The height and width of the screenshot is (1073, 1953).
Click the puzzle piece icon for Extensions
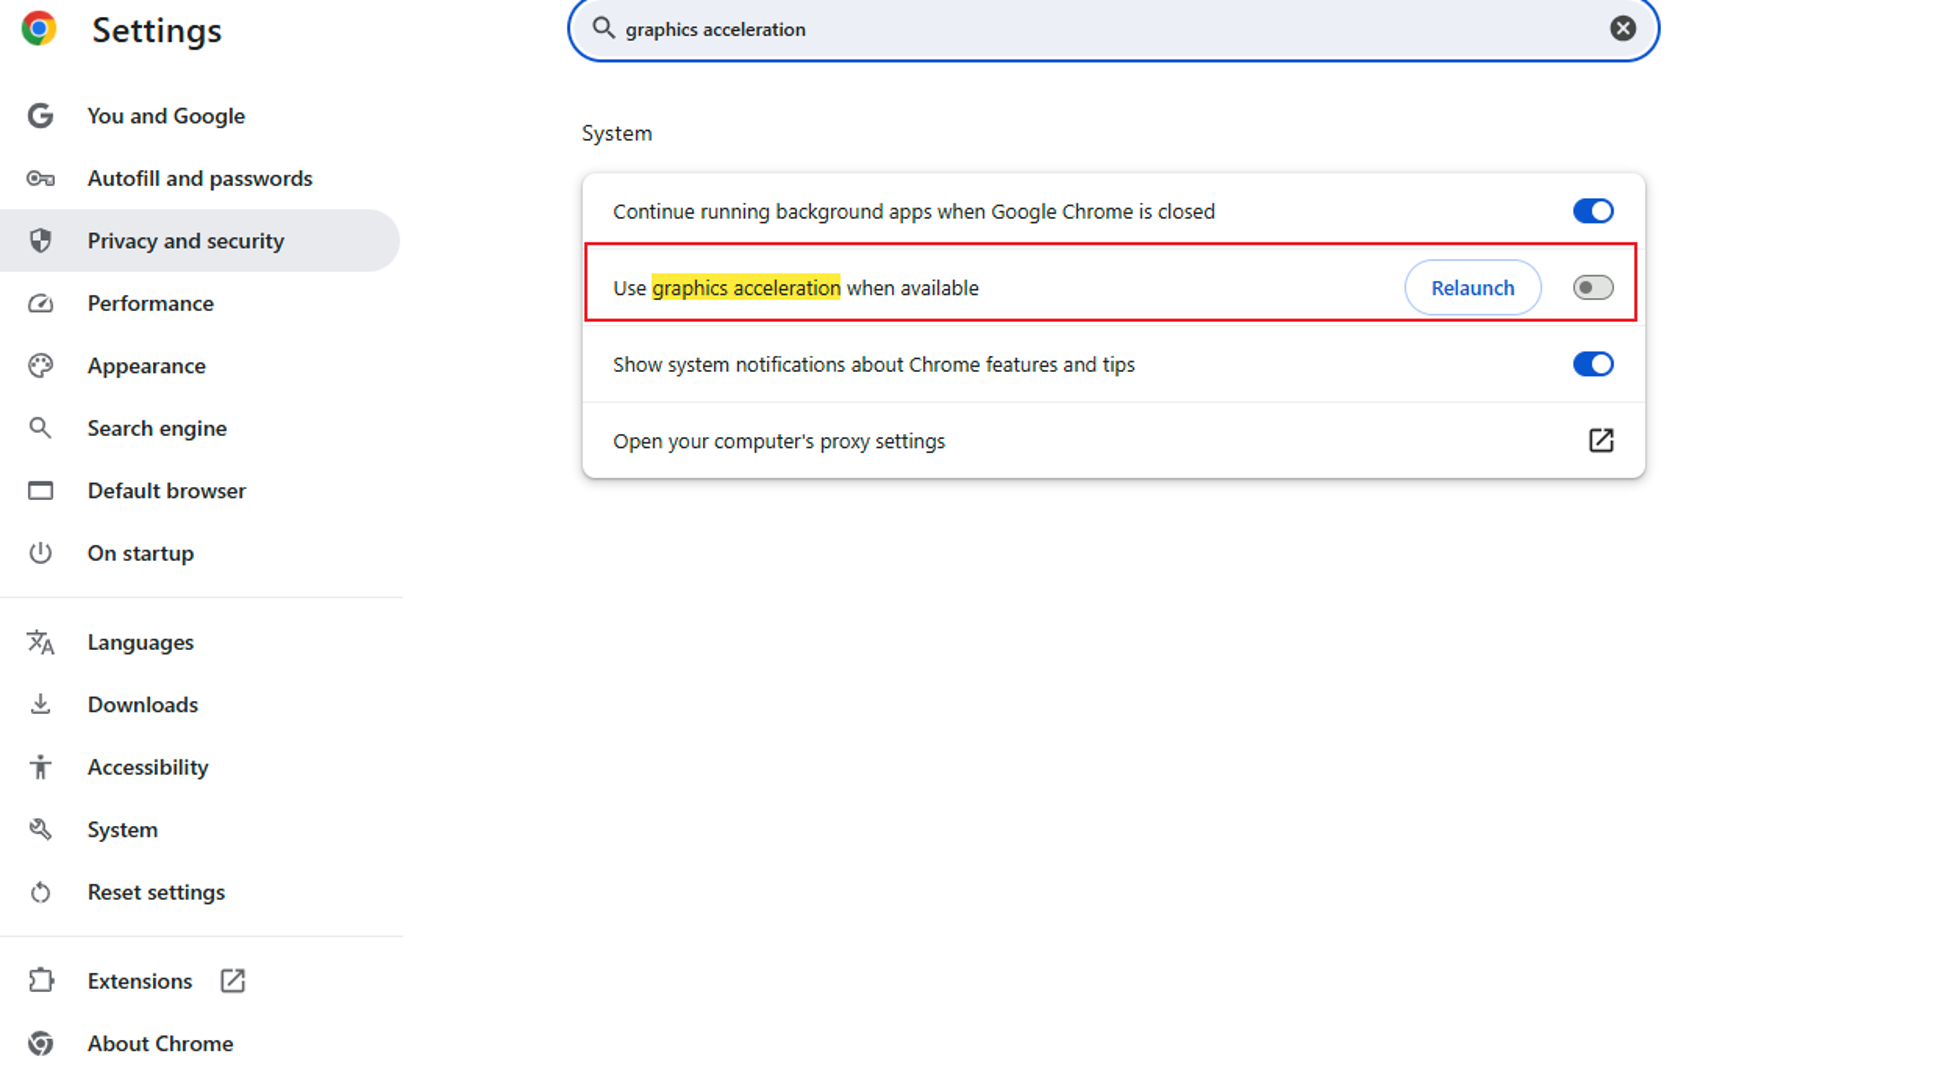pos(40,981)
